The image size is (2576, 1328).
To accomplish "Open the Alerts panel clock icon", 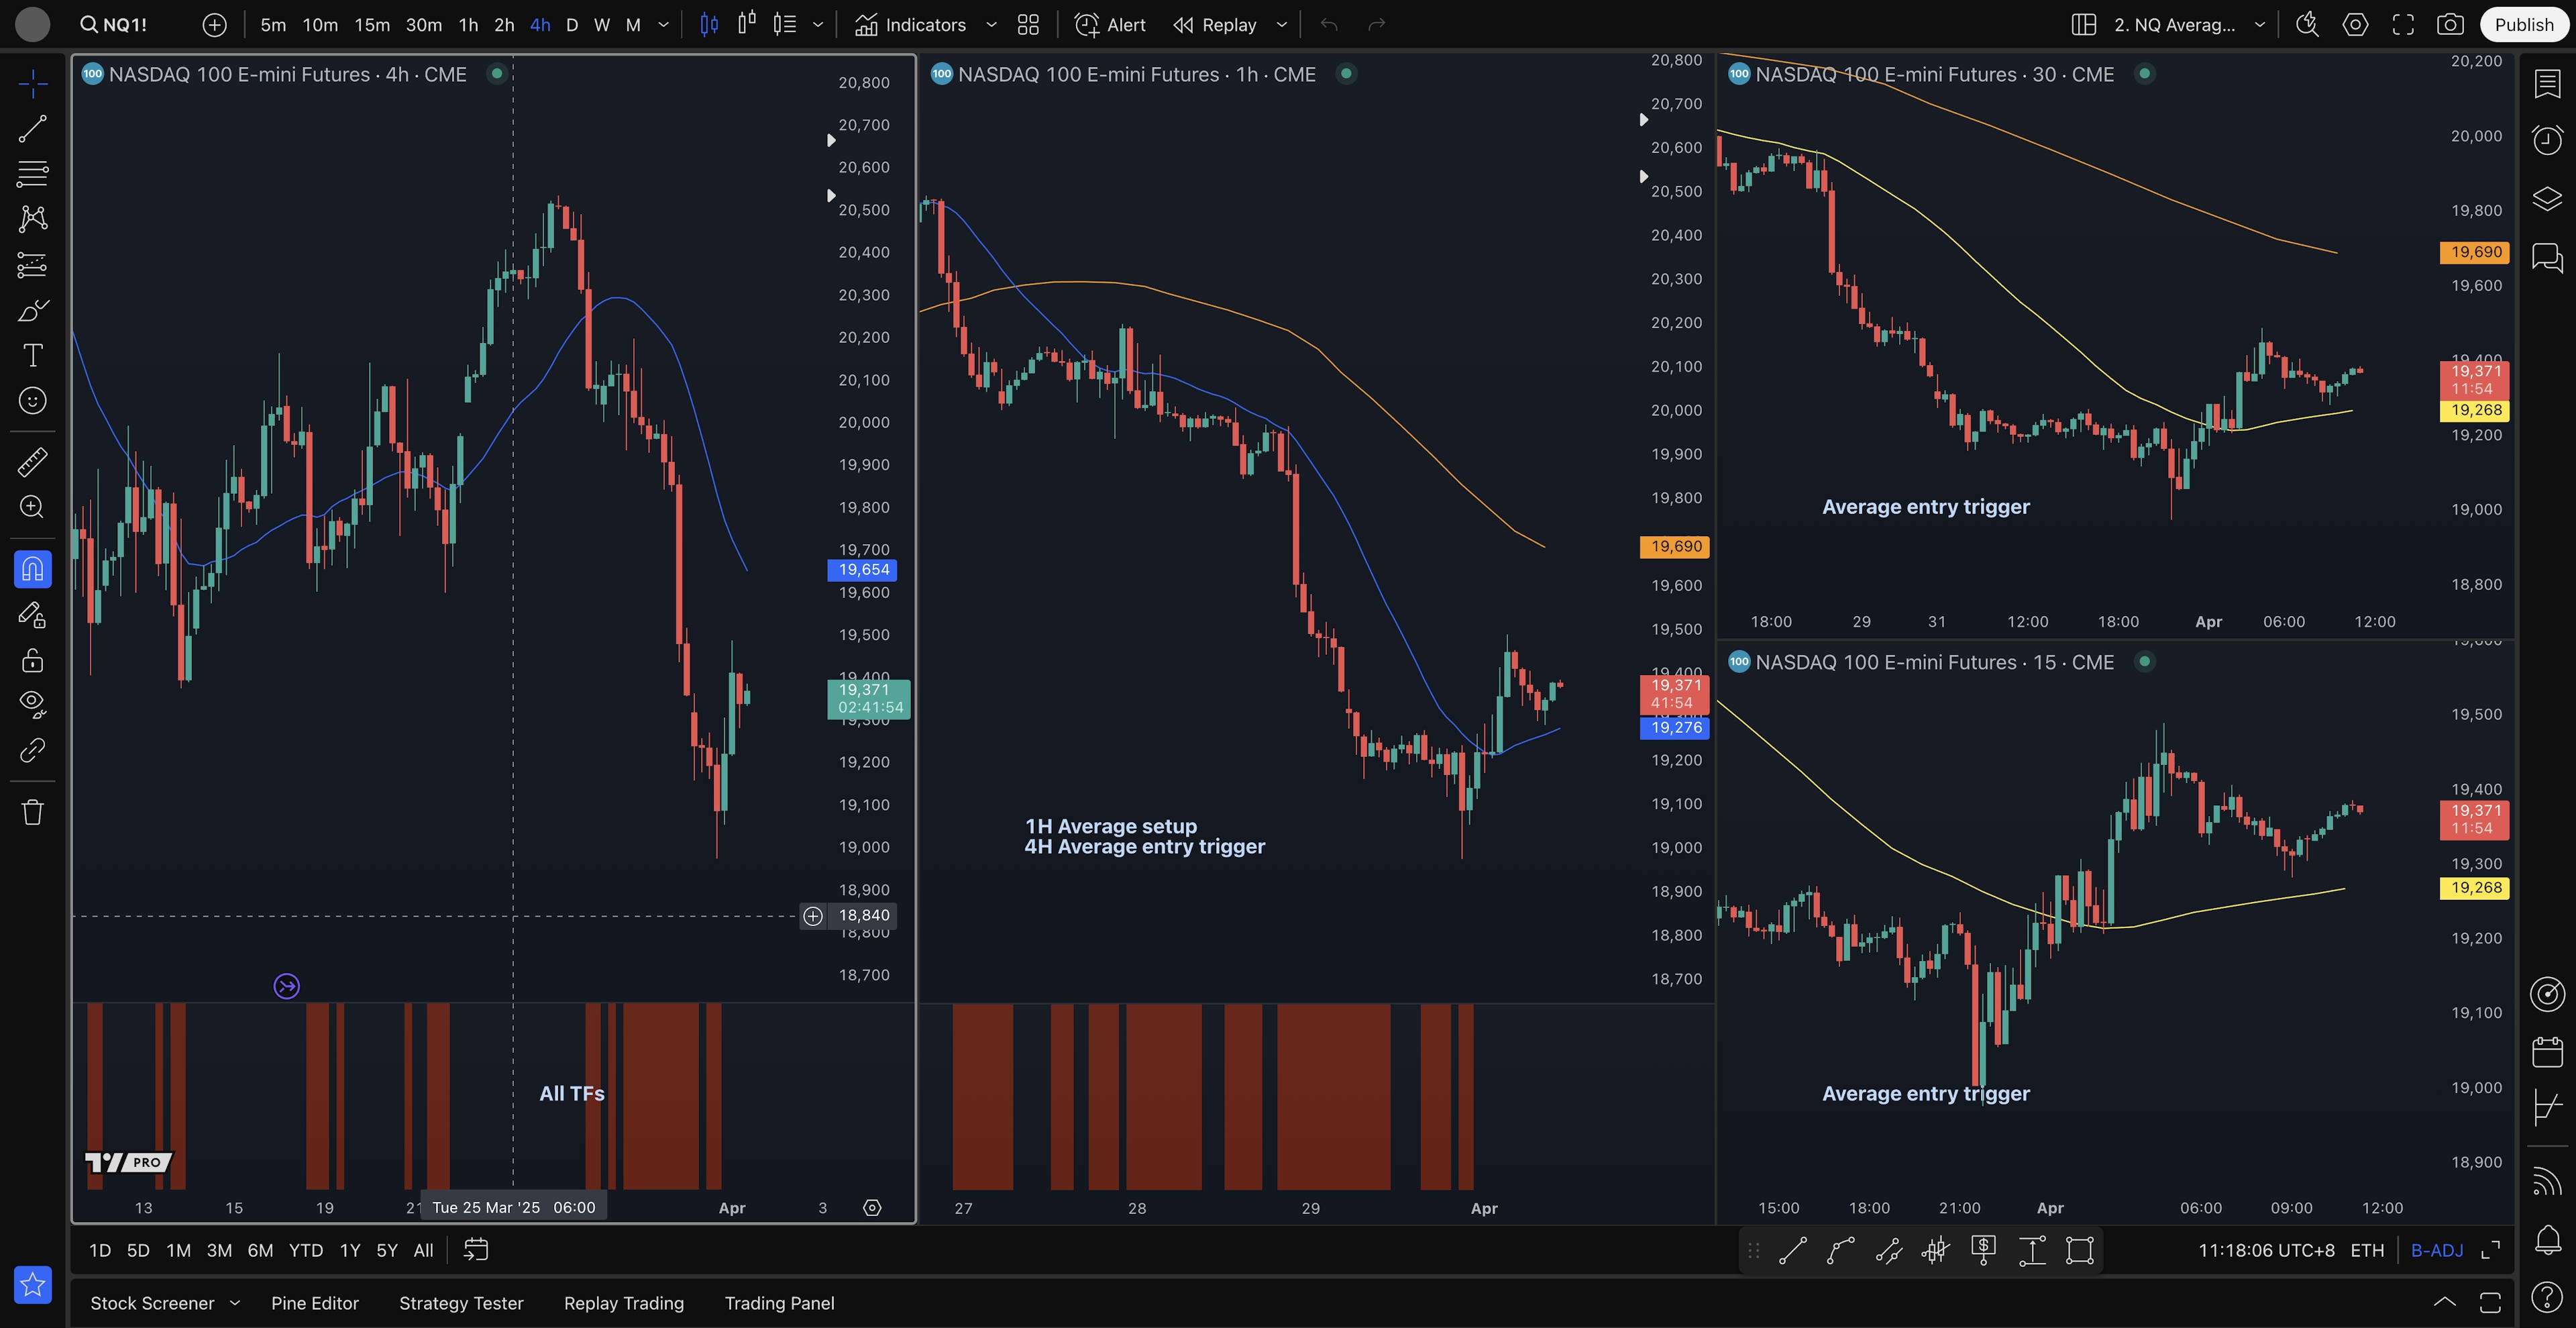I will (2547, 139).
